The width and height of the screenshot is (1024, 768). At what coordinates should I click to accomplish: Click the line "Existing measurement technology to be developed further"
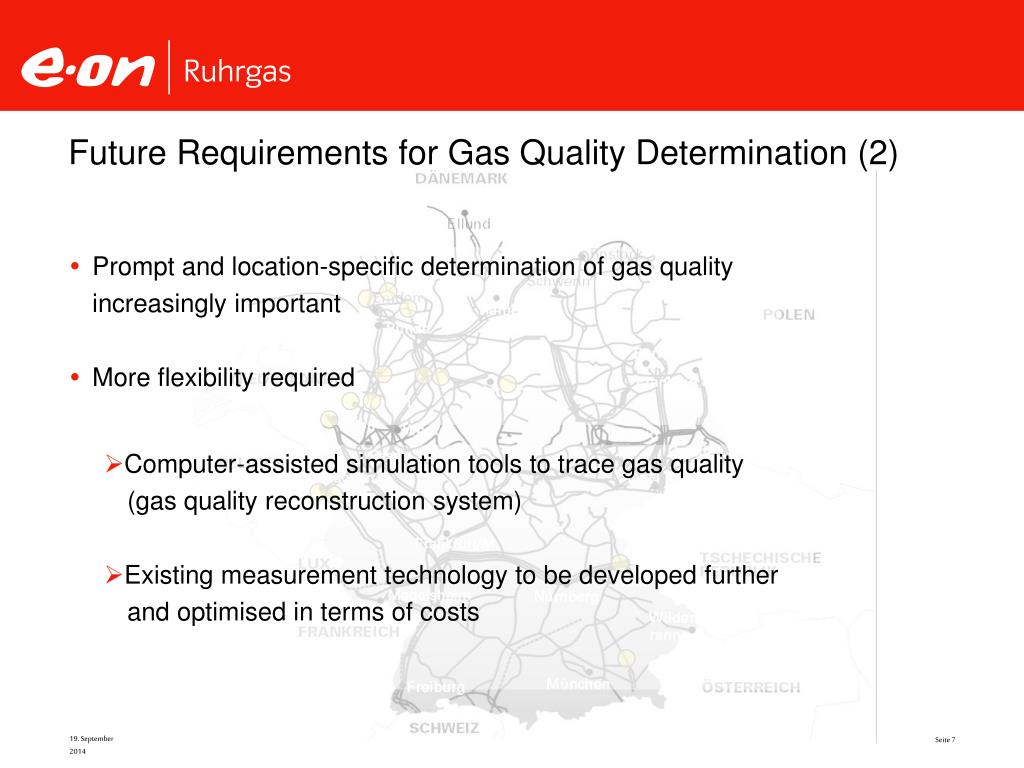(451, 575)
